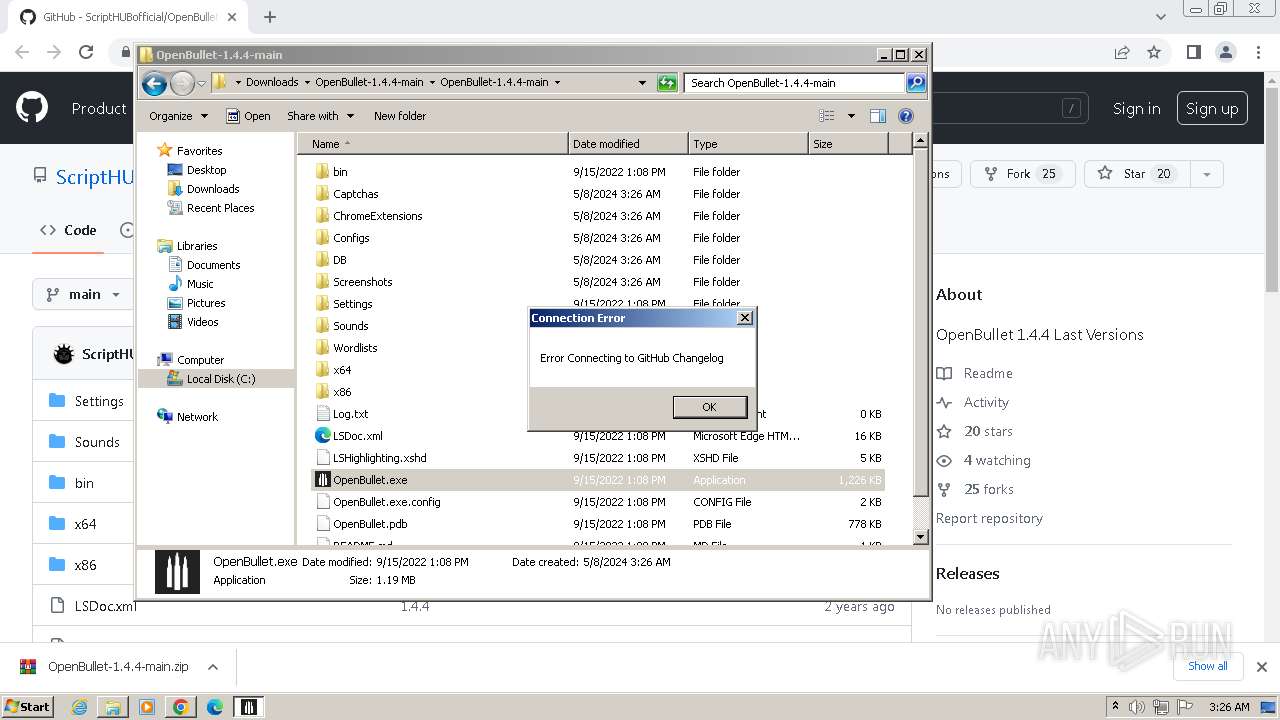The height and width of the screenshot is (720, 1280).
Task: Close the Connection Error dialog
Action: [744, 318]
